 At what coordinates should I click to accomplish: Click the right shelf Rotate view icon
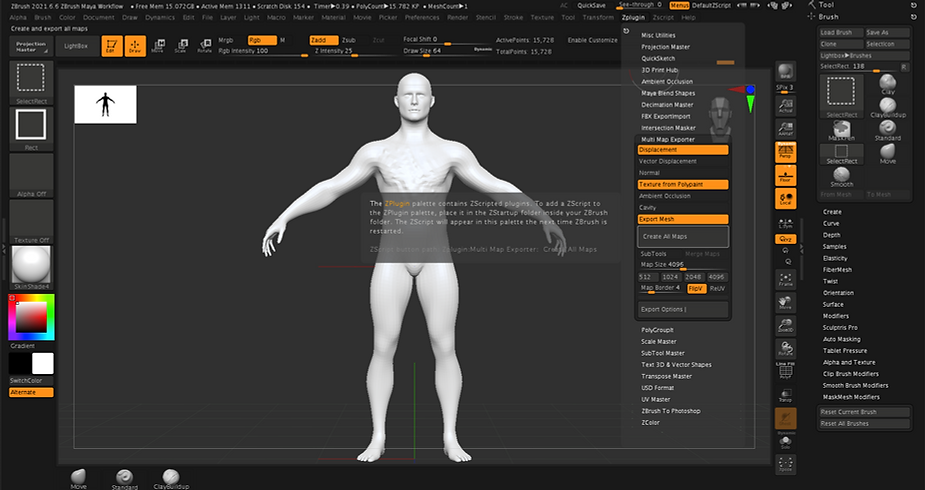785,348
